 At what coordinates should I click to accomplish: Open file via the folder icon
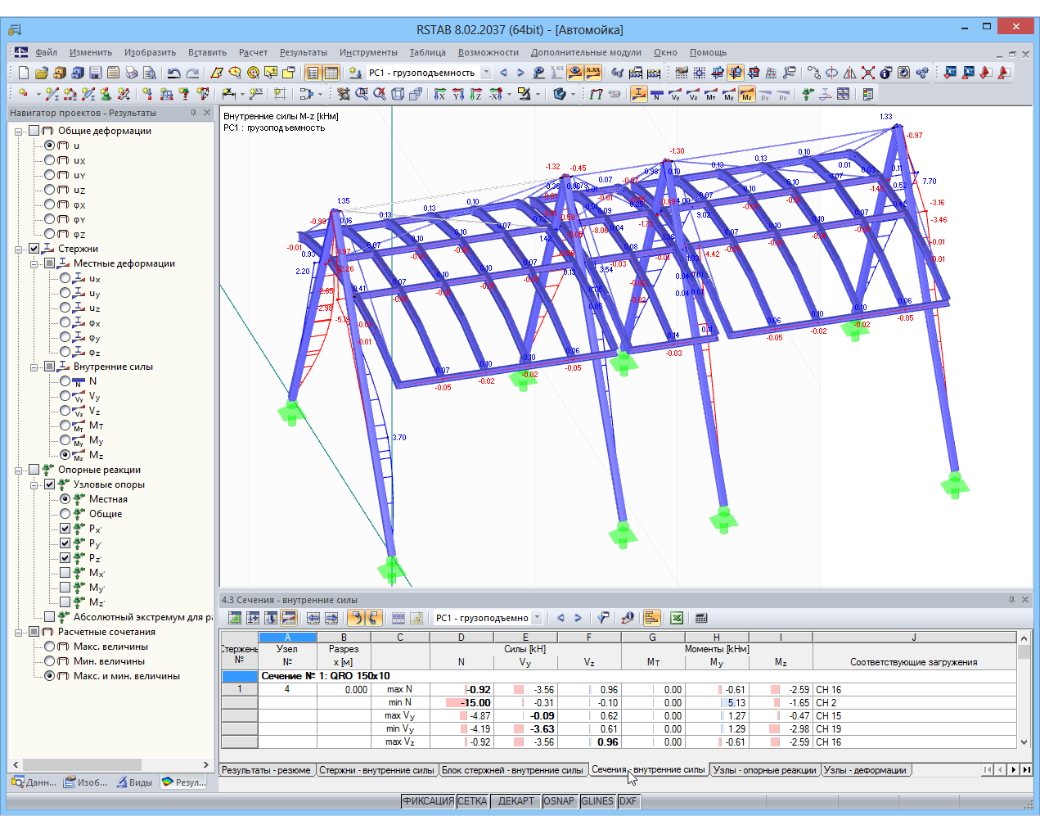41,72
